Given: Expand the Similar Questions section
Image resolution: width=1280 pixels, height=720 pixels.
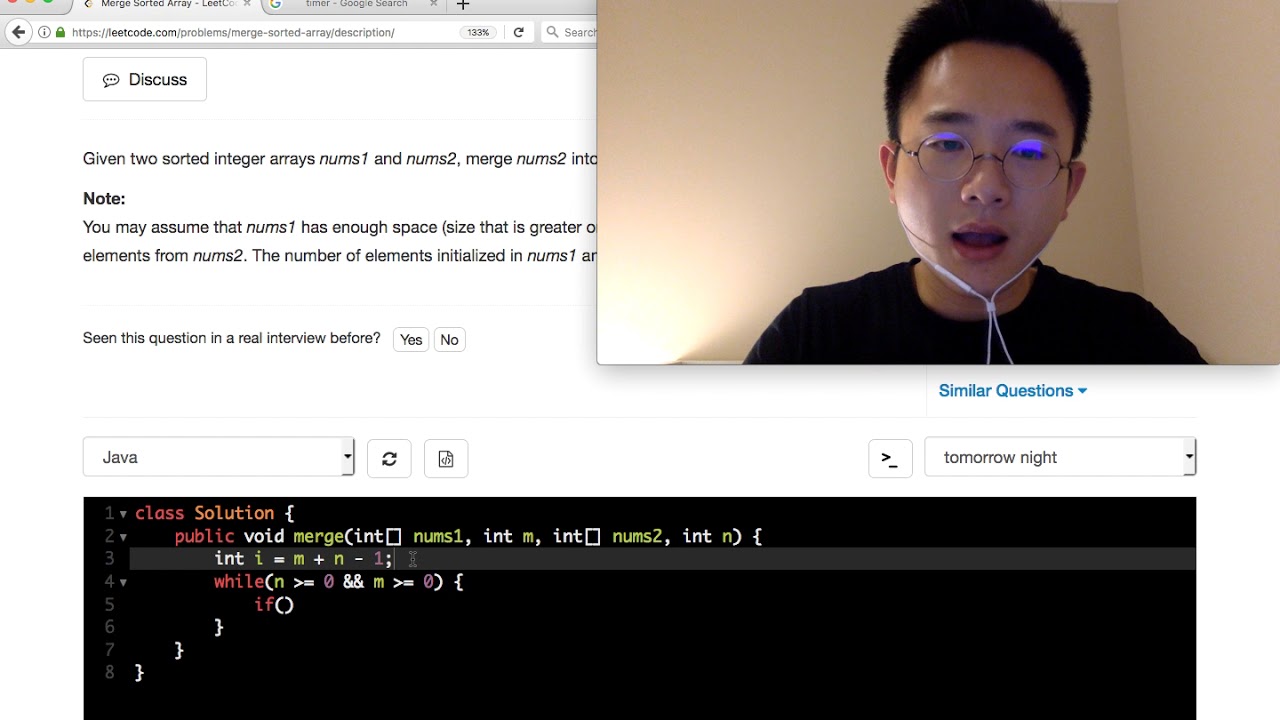Looking at the screenshot, I should click(1012, 391).
